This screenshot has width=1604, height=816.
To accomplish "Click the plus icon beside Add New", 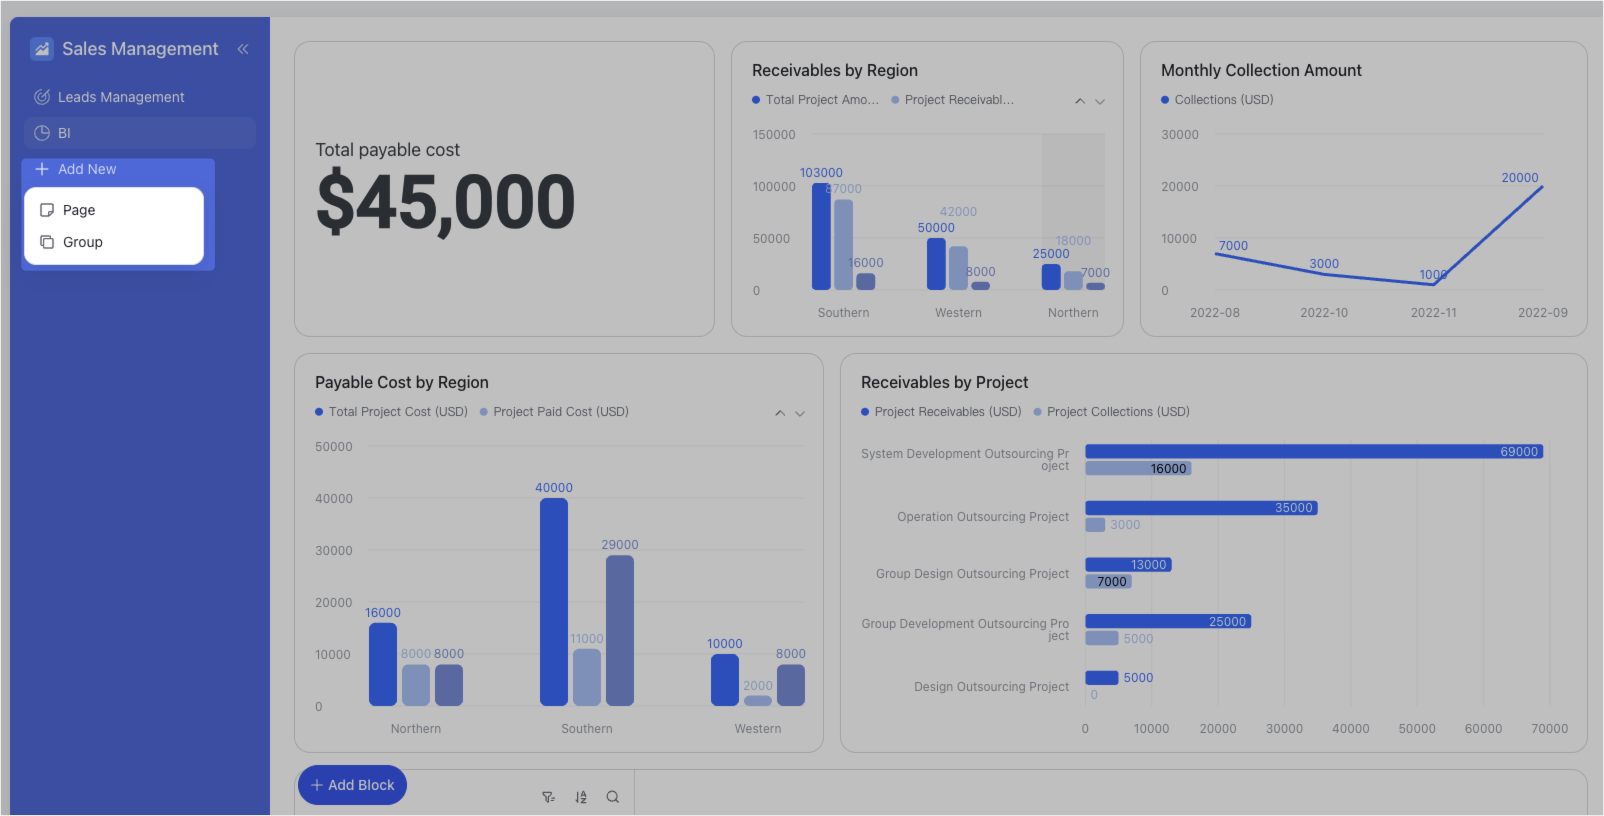I will coord(42,169).
